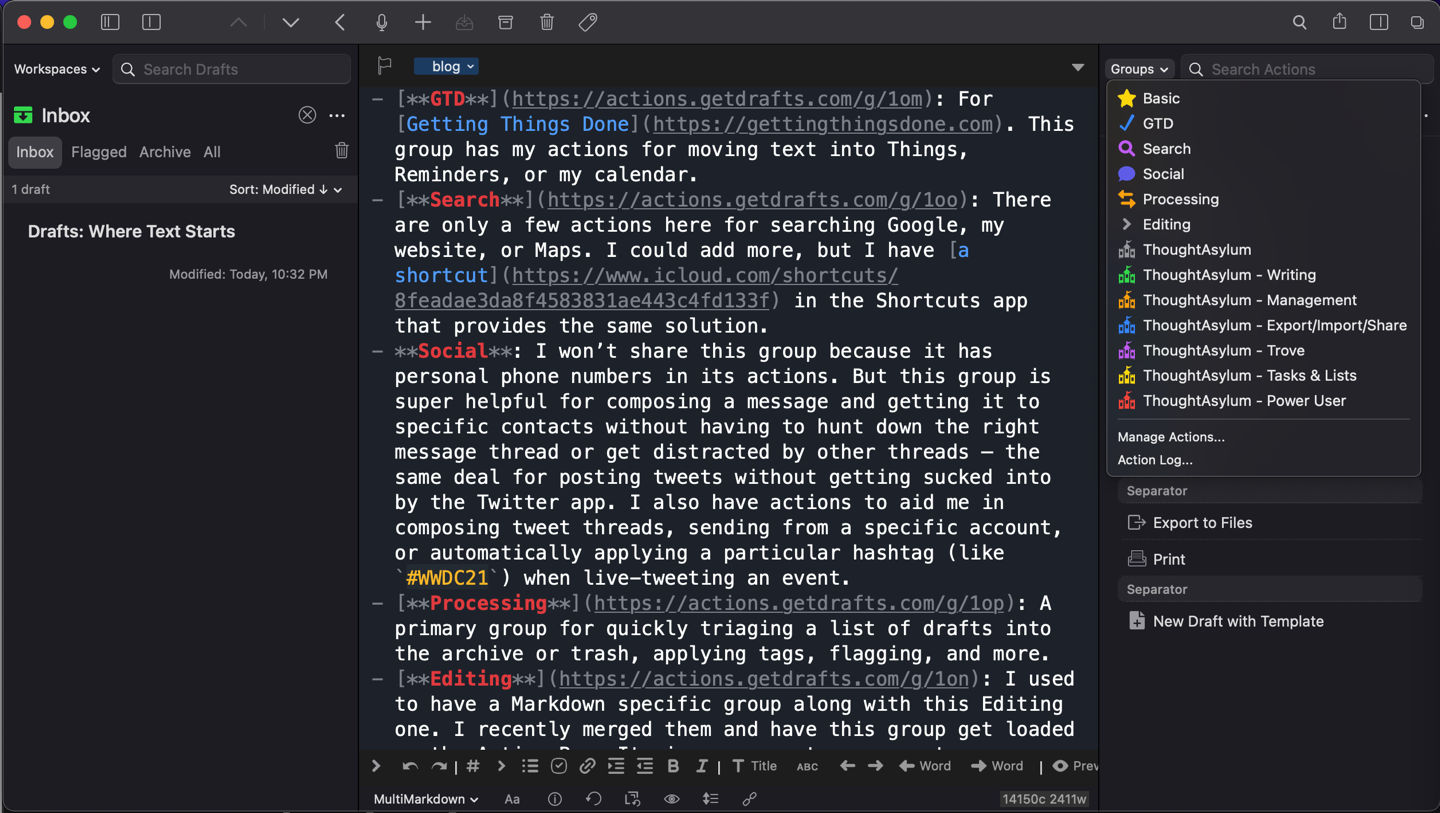The width and height of the screenshot is (1440, 813).
Task: Open Sort: Modified dropdown
Action: (x=286, y=189)
